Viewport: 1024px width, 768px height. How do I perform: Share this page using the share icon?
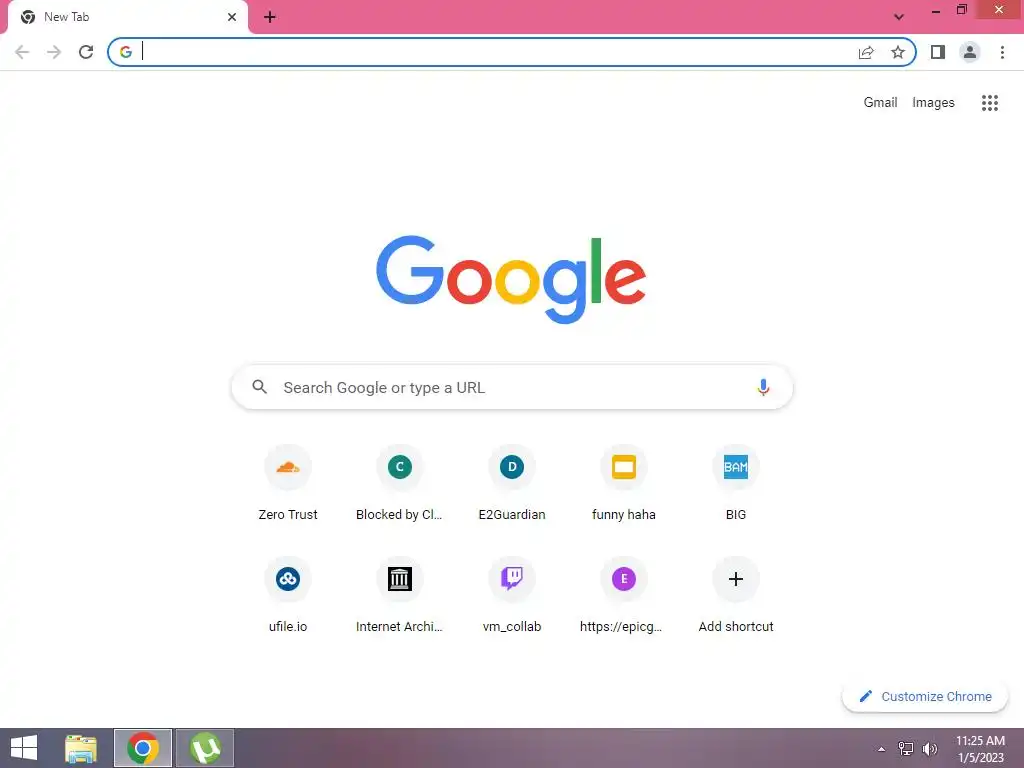click(866, 52)
